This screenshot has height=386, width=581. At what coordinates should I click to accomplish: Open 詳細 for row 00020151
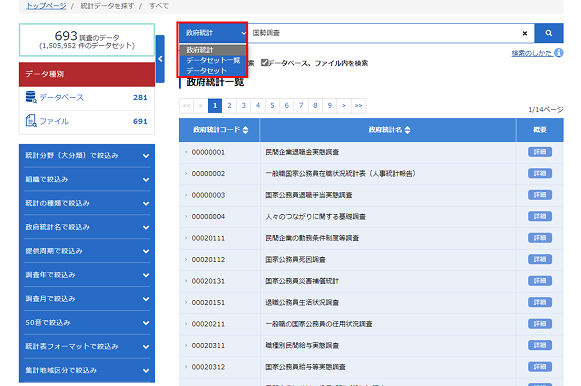(x=540, y=302)
